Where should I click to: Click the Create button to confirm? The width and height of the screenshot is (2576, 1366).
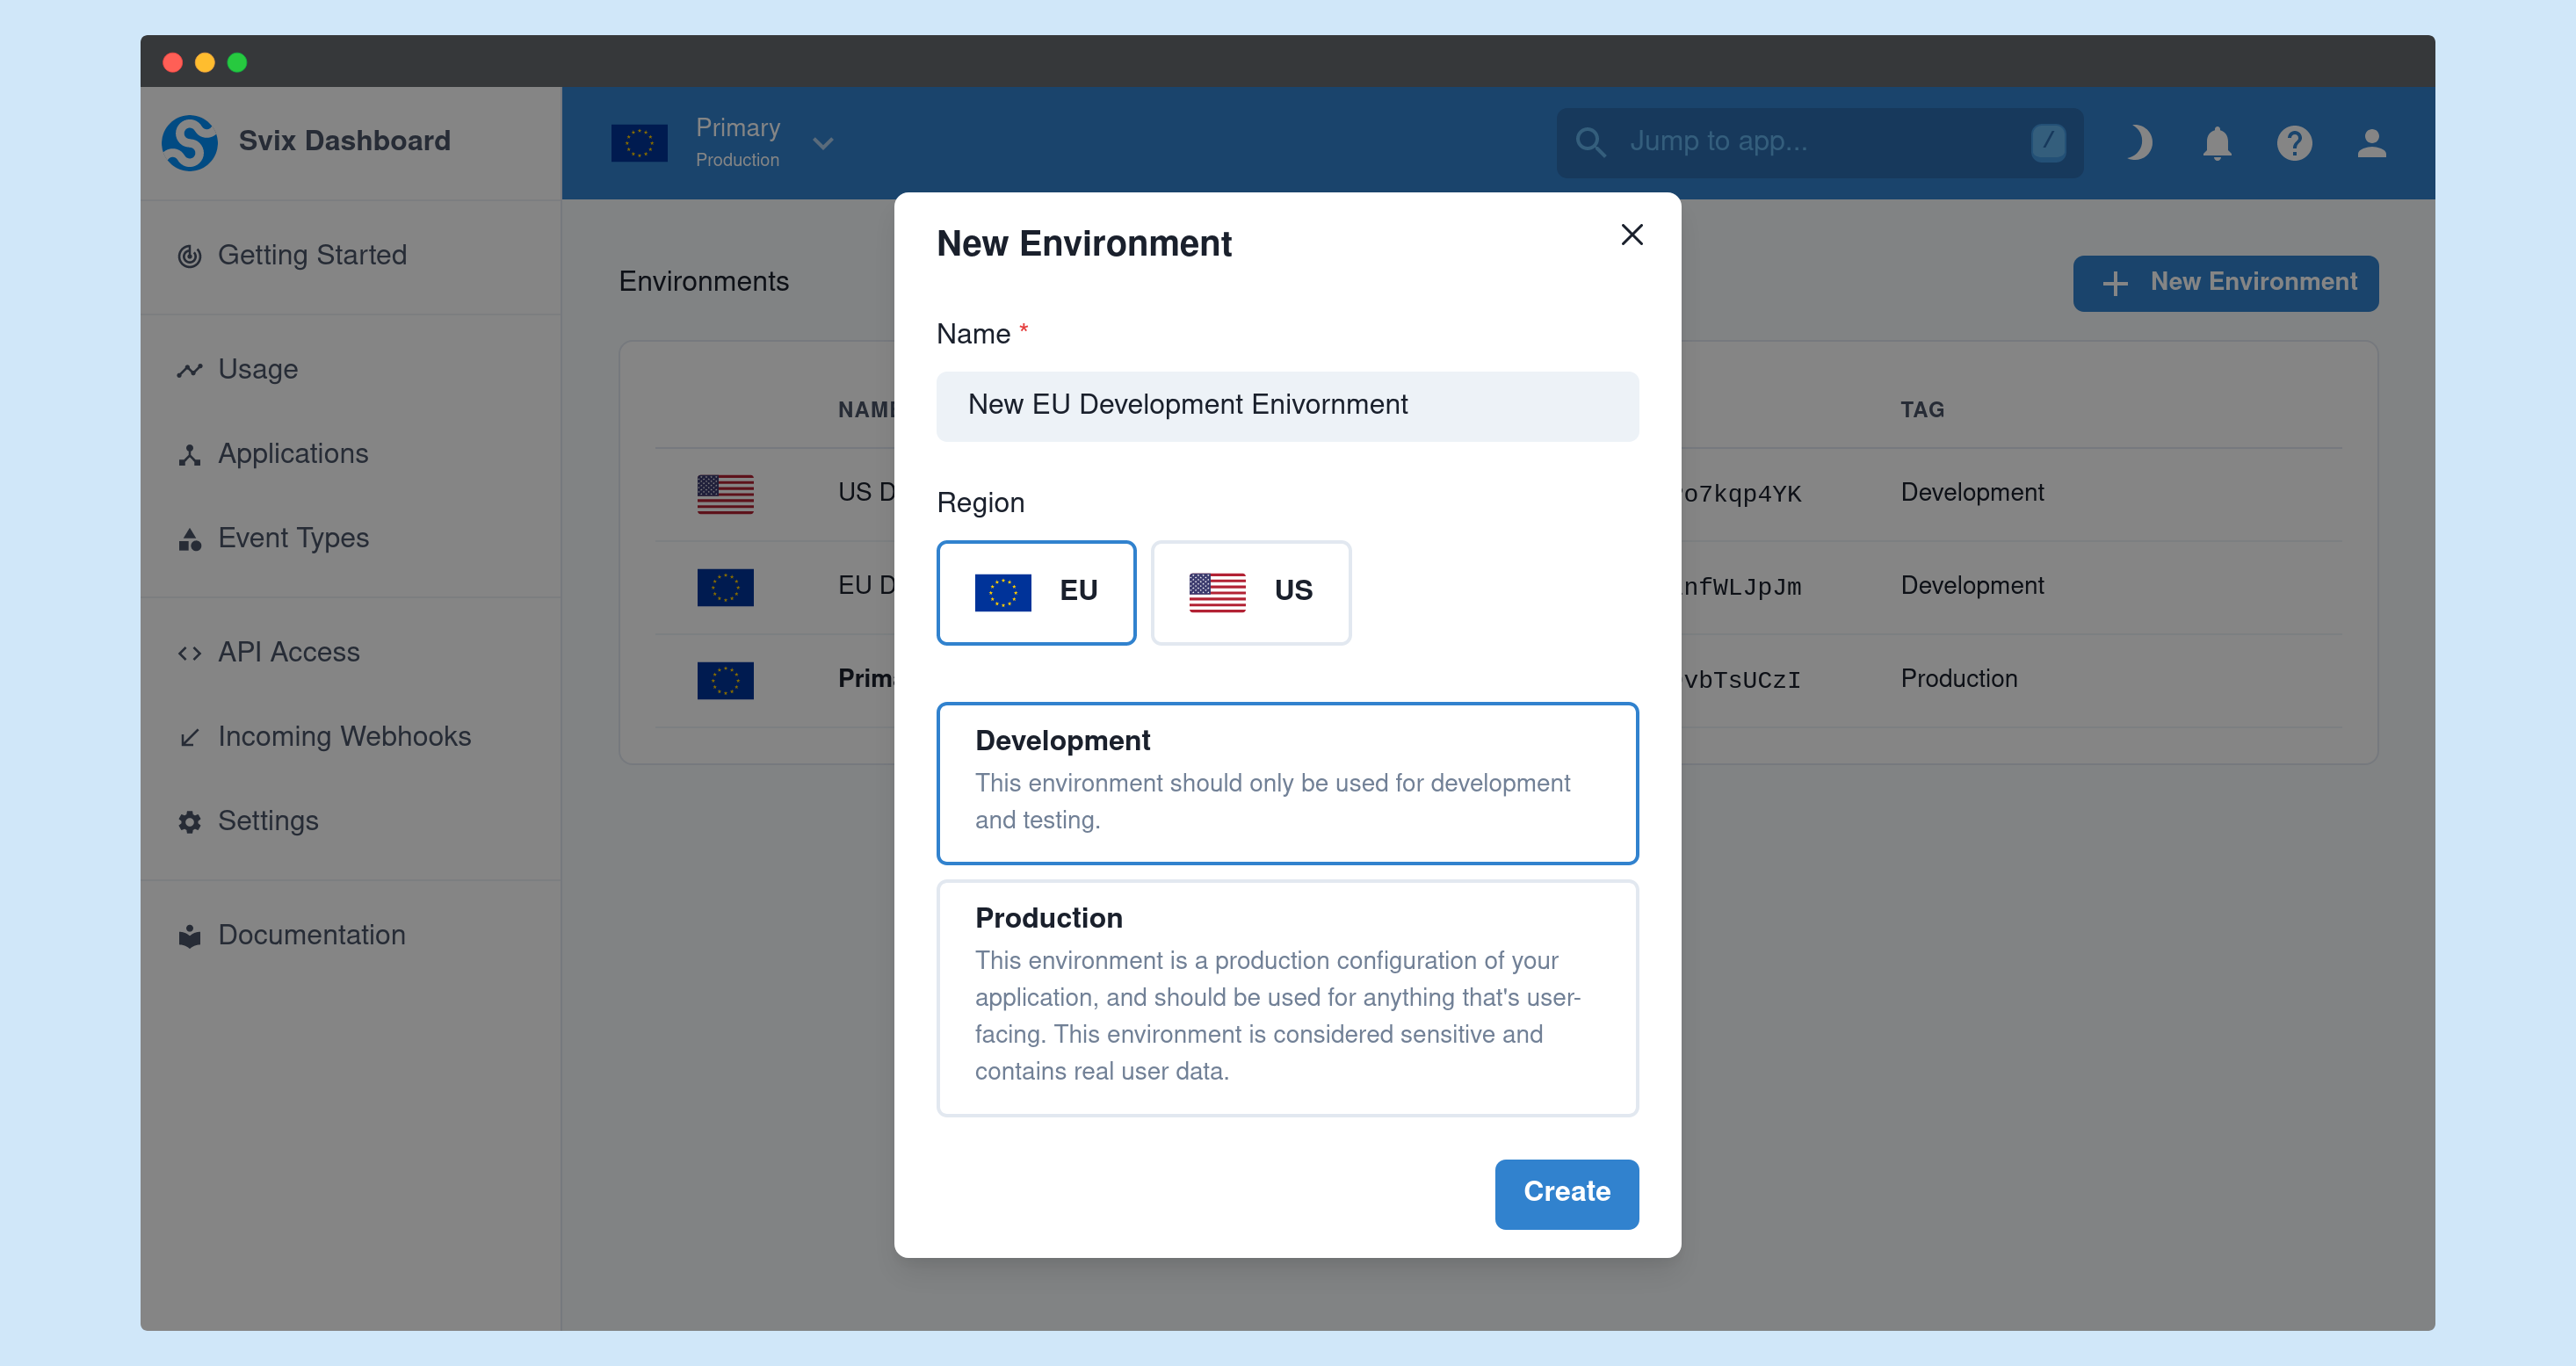1566,1192
